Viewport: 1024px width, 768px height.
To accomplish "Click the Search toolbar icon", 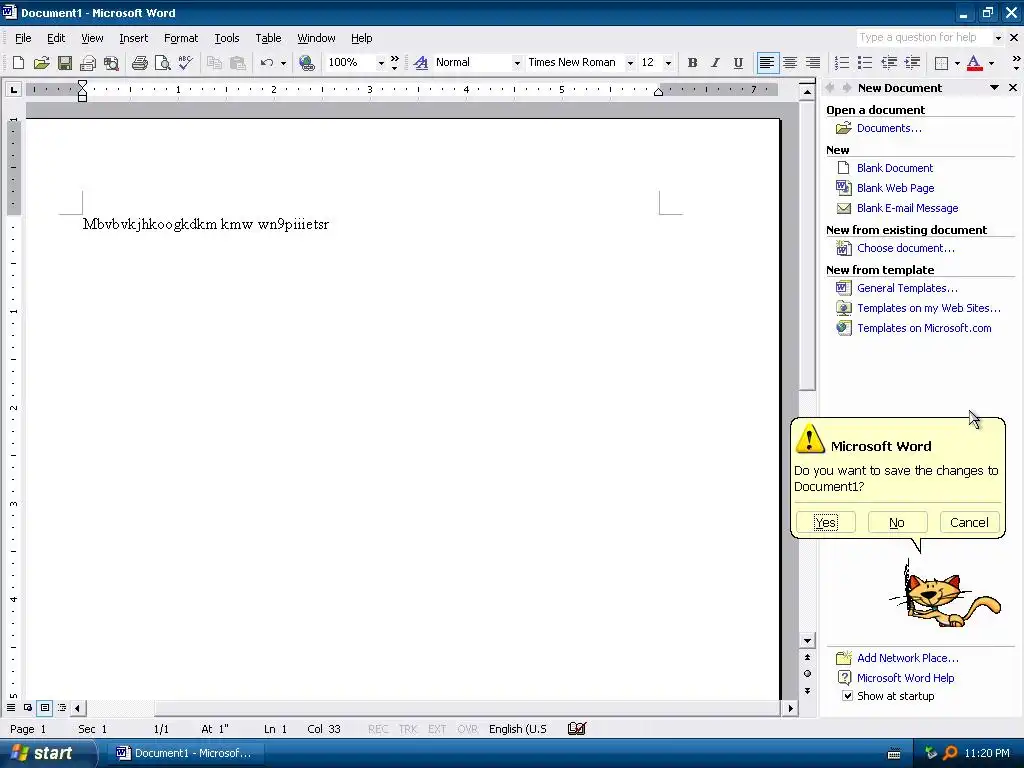I will (x=111, y=63).
